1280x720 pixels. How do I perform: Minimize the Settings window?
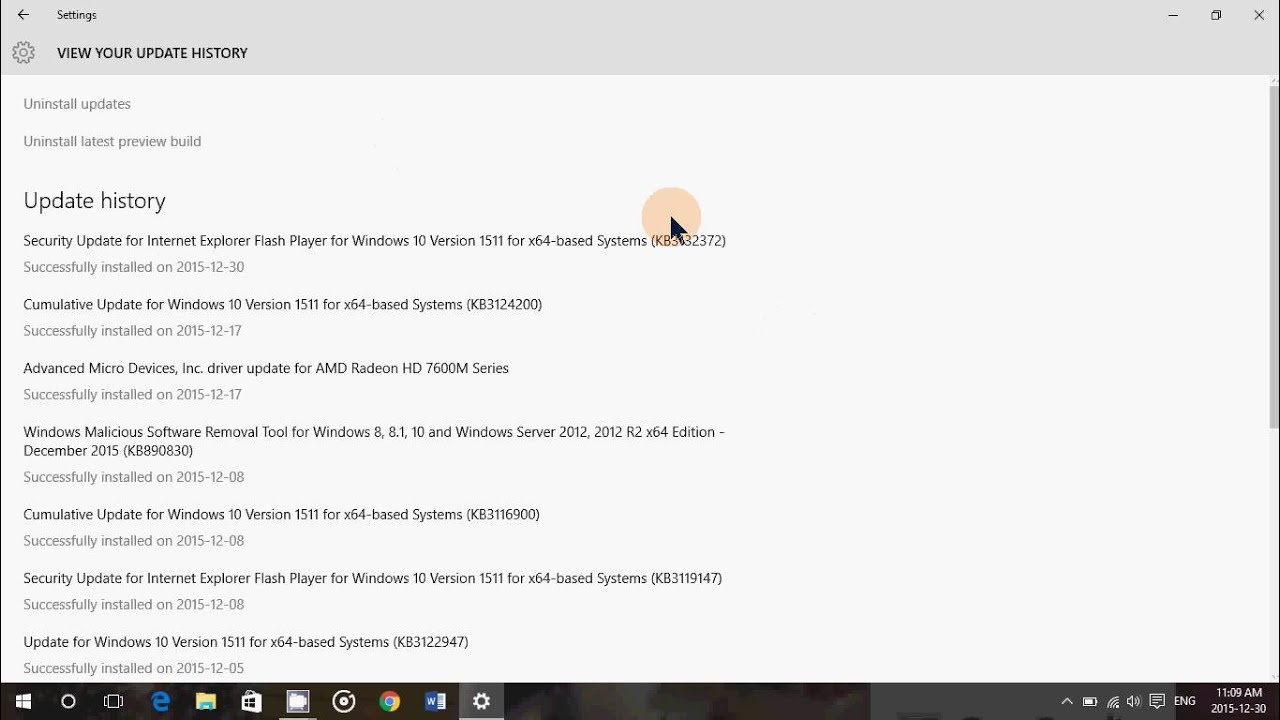pos(1172,15)
